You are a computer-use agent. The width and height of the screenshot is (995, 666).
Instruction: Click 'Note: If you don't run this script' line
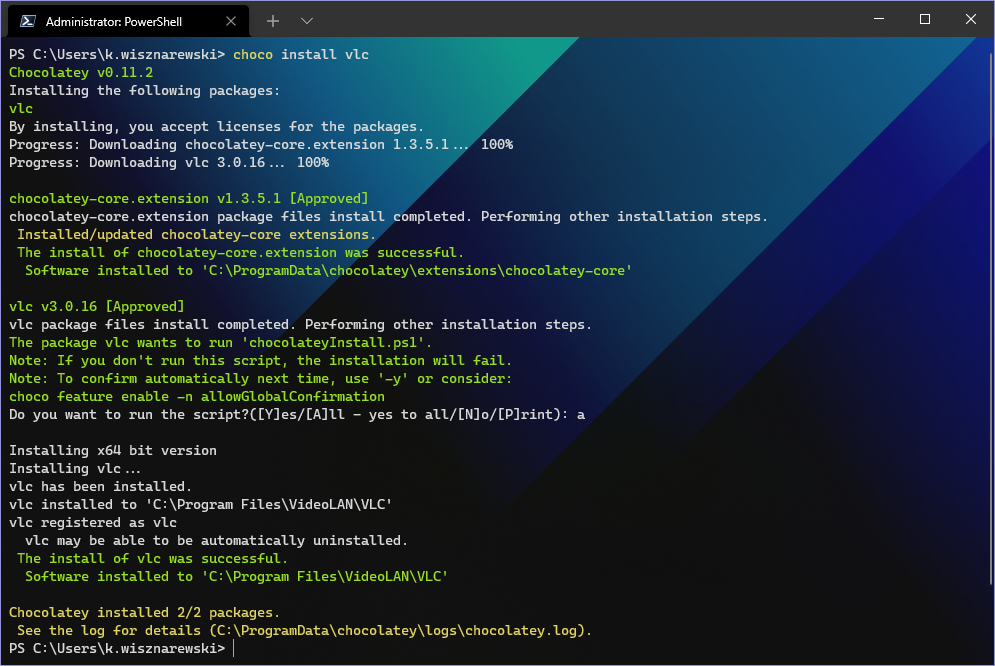(x=260, y=360)
